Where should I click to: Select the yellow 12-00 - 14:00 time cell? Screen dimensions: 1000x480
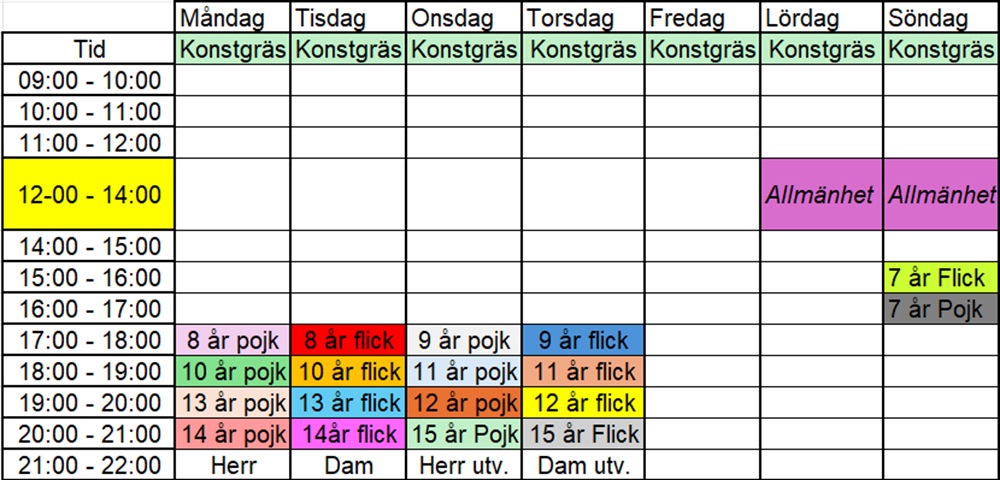click(x=88, y=194)
